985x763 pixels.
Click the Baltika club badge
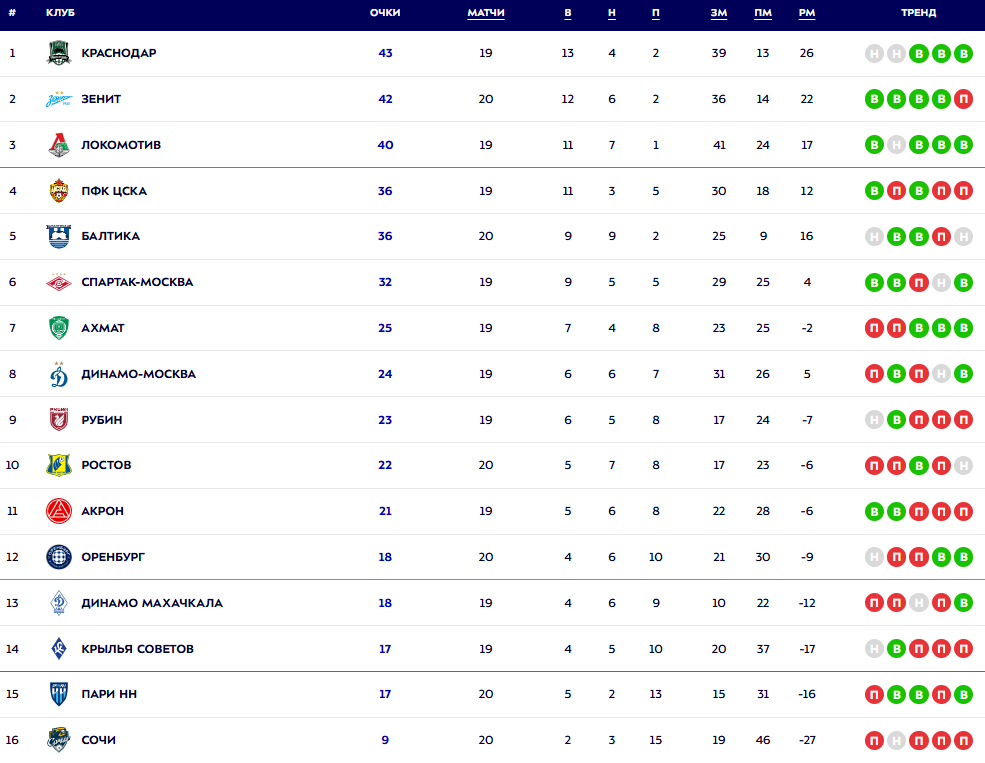pyautogui.click(x=59, y=237)
